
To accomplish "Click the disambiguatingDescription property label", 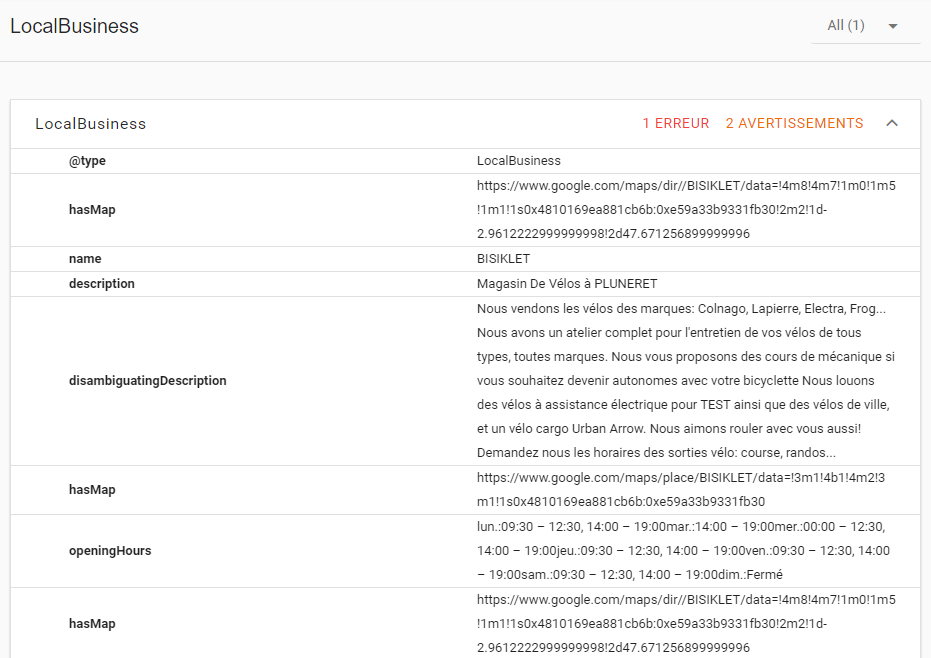I will coord(147,381).
